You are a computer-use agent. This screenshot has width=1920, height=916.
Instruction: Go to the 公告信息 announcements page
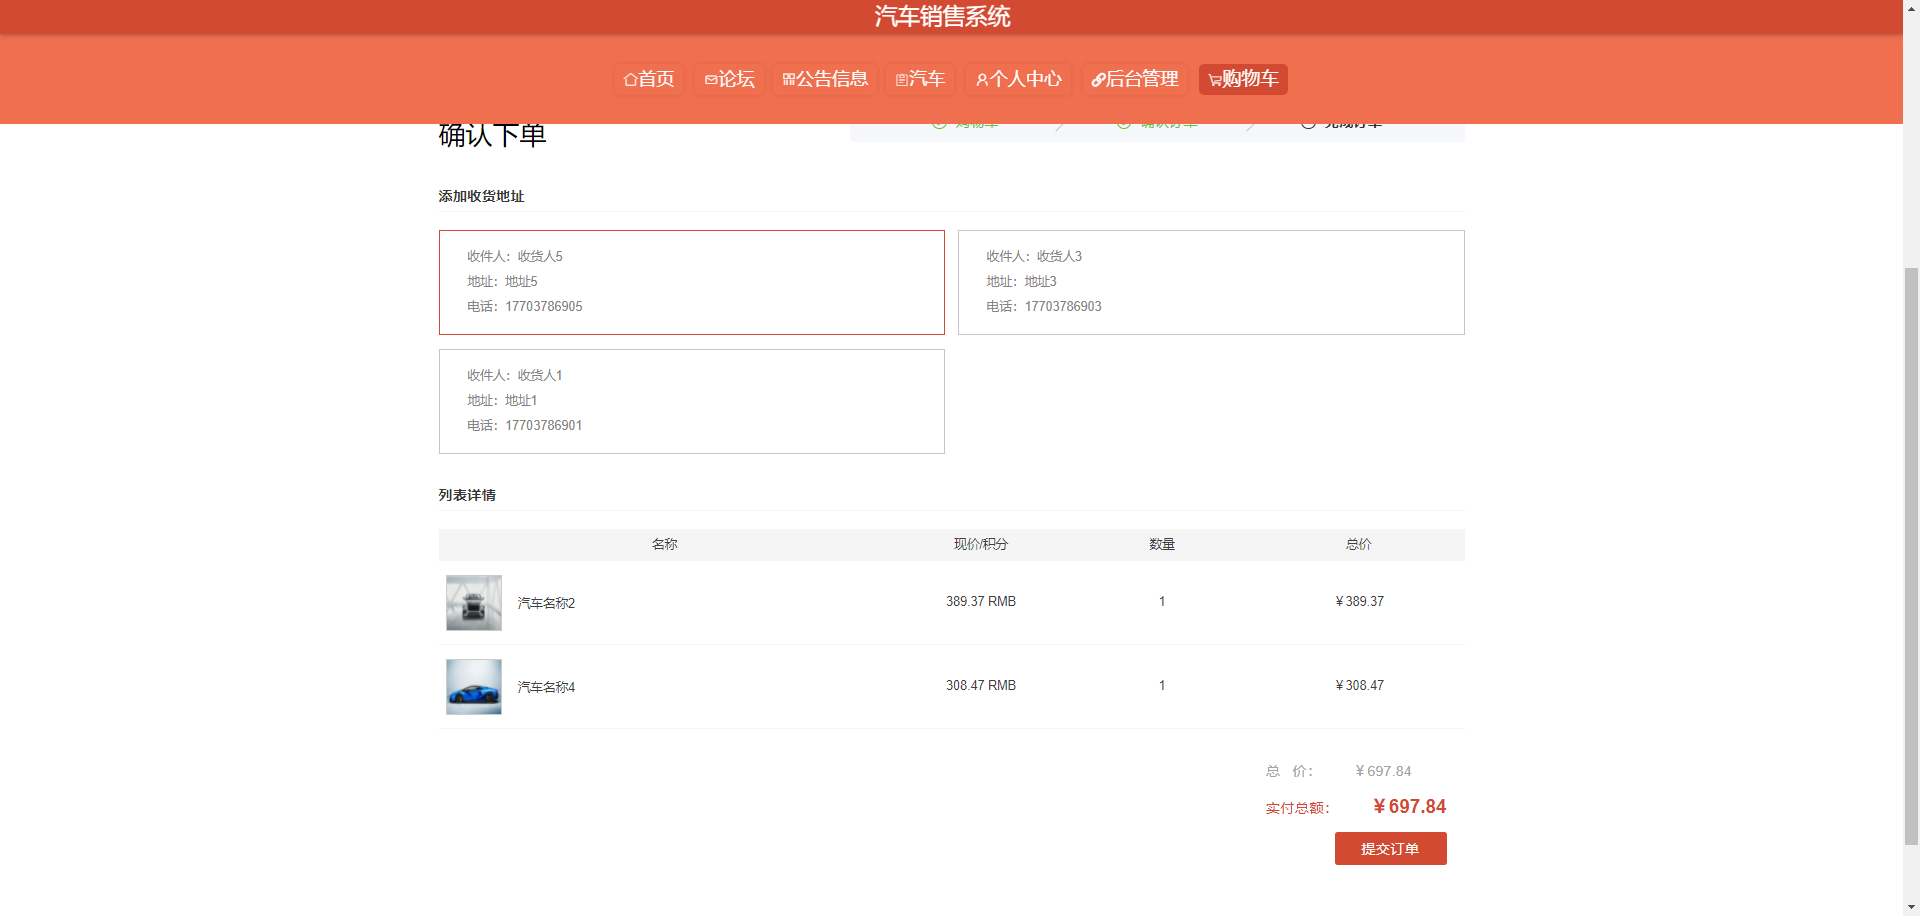(x=832, y=79)
